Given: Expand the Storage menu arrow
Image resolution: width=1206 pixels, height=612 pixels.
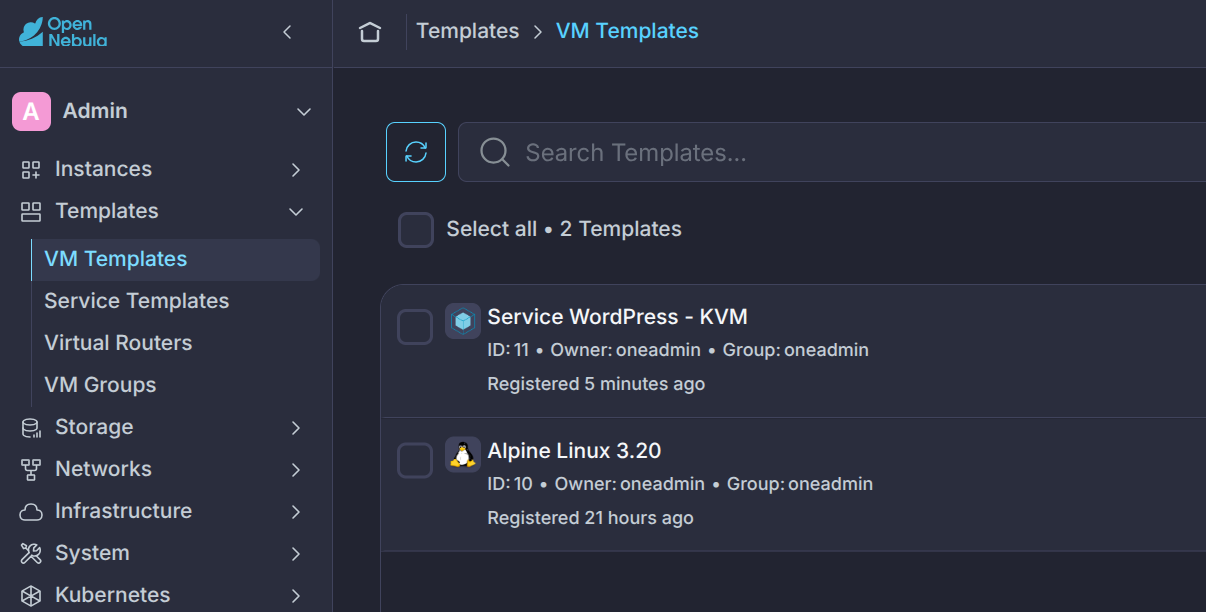Looking at the screenshot, I should point(296,427).
